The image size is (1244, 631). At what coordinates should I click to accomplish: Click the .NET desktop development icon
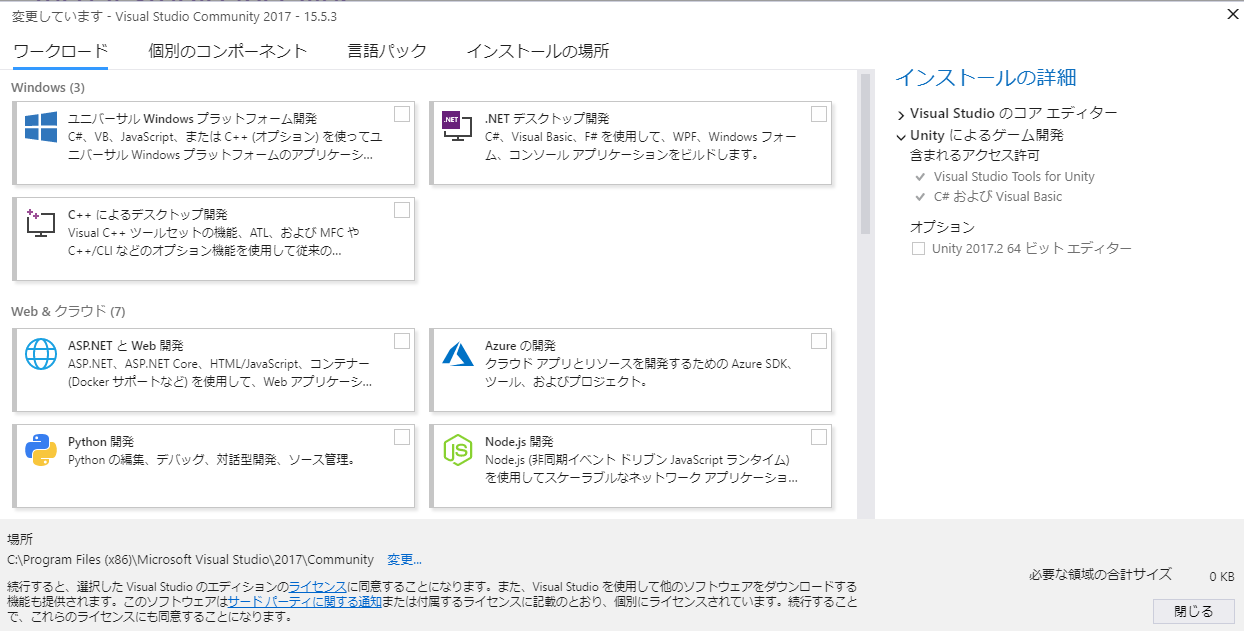click(457, 126)
